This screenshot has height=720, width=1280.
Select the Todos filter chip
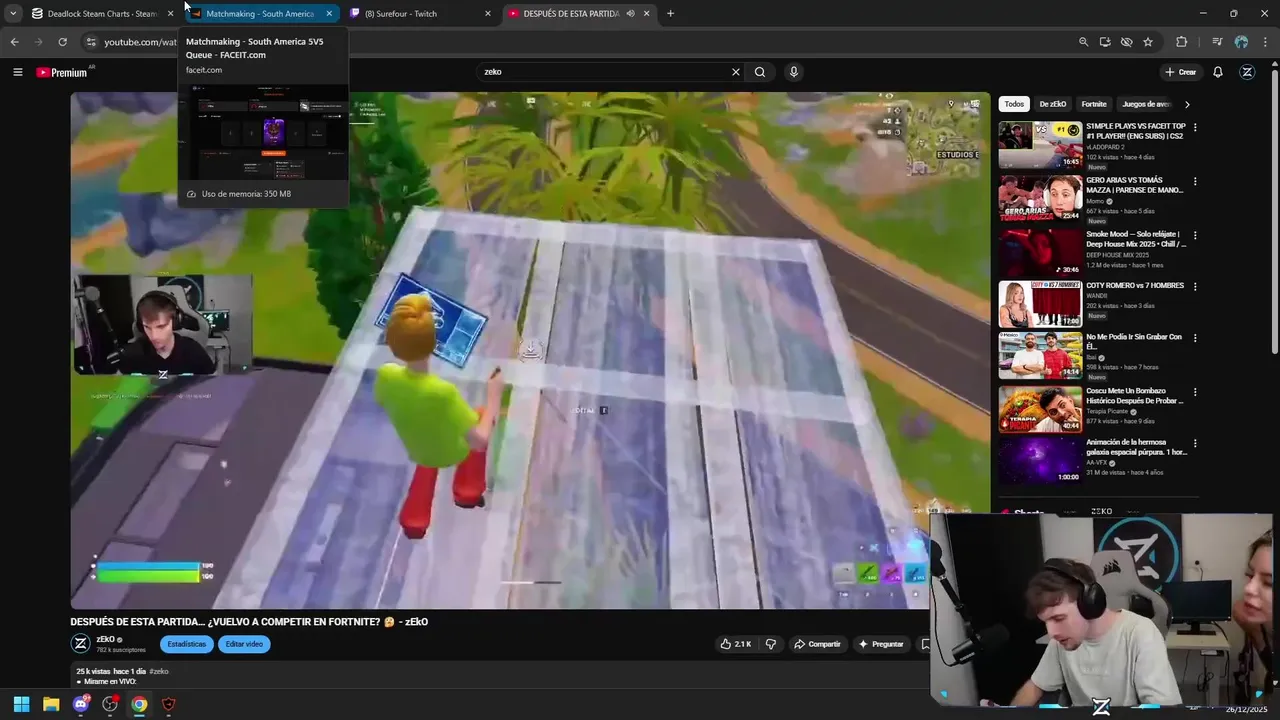(x=1014, y=104)
